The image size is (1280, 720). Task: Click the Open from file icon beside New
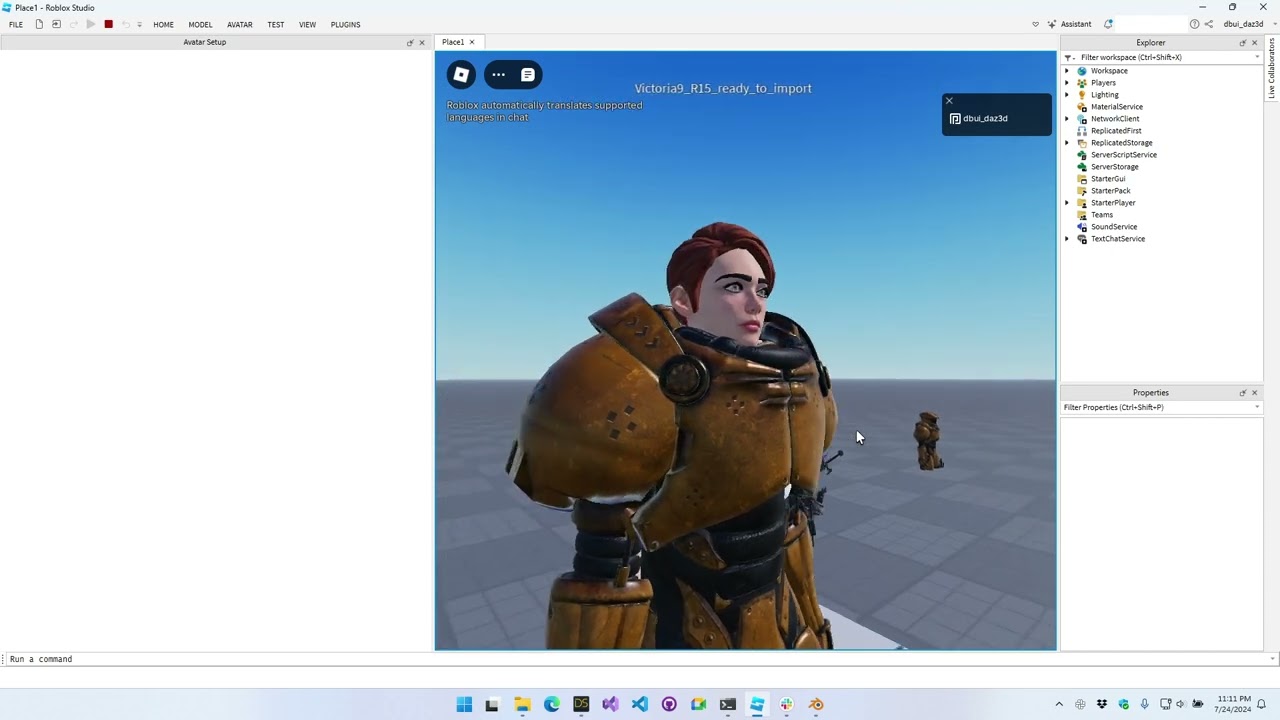pos(56,24)
